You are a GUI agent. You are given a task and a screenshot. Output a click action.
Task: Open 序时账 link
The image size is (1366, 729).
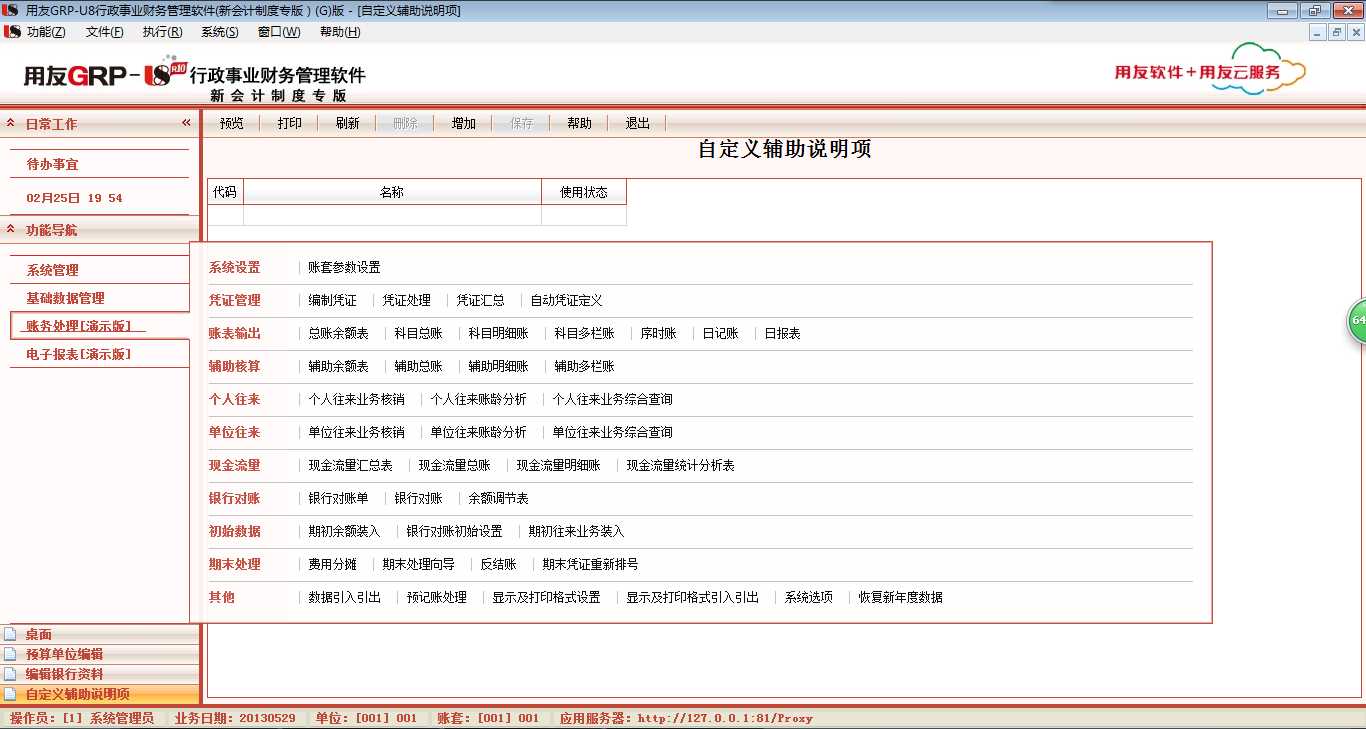pyautogui.click(x=658, y=334)
